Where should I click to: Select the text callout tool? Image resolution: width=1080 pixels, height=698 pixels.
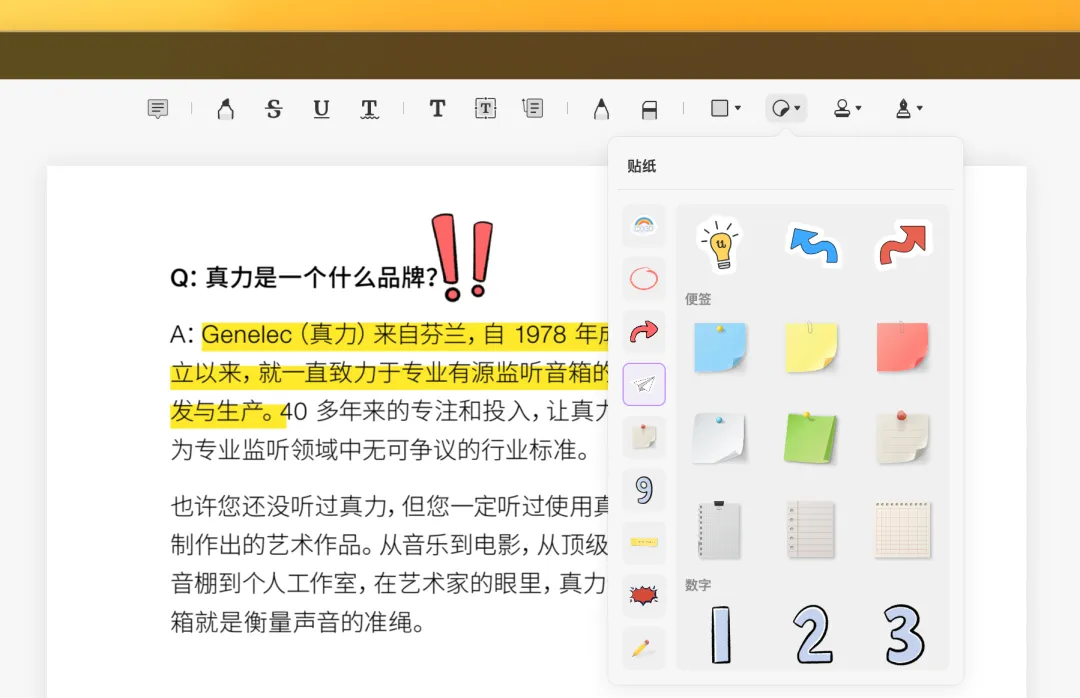pyautogui.click(x=532, y=108)
